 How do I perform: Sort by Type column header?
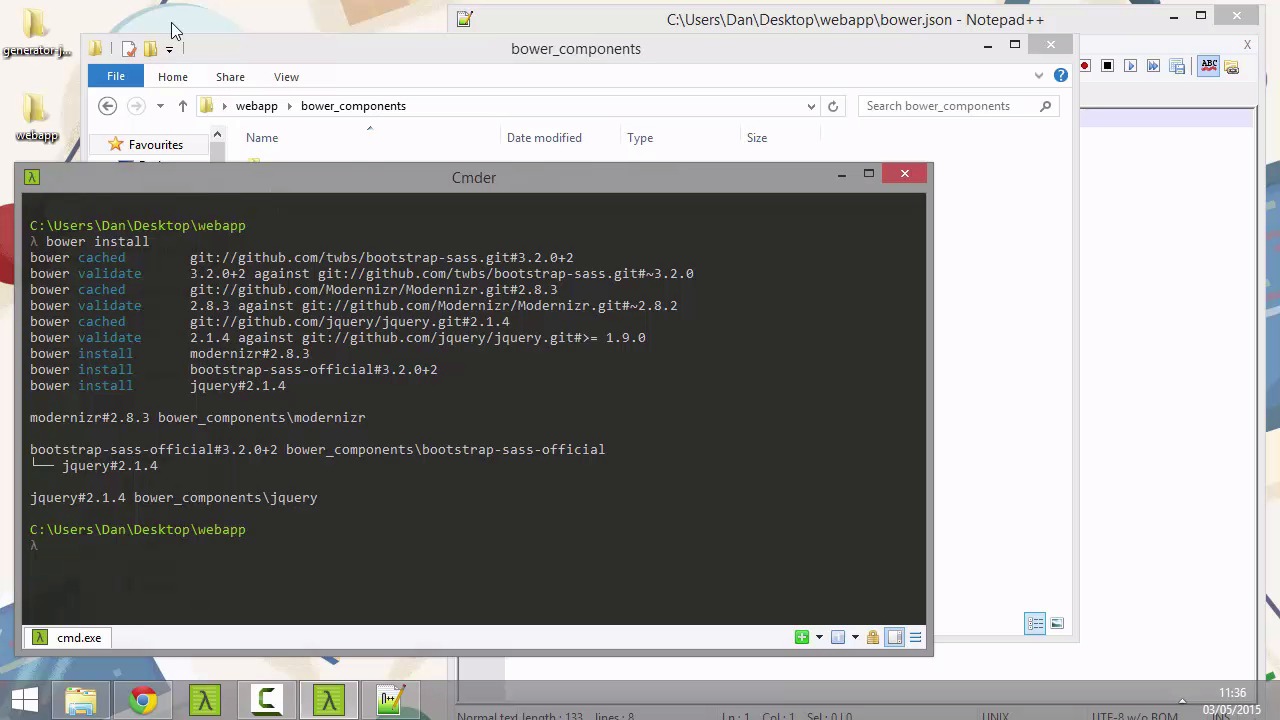tap(640, 138)
